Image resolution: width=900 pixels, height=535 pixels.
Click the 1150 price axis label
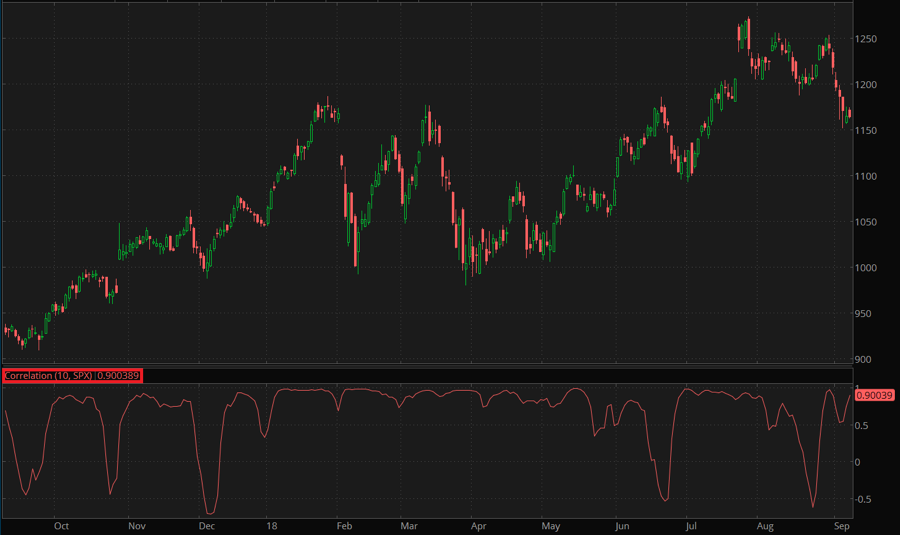(x=868, y=130)
